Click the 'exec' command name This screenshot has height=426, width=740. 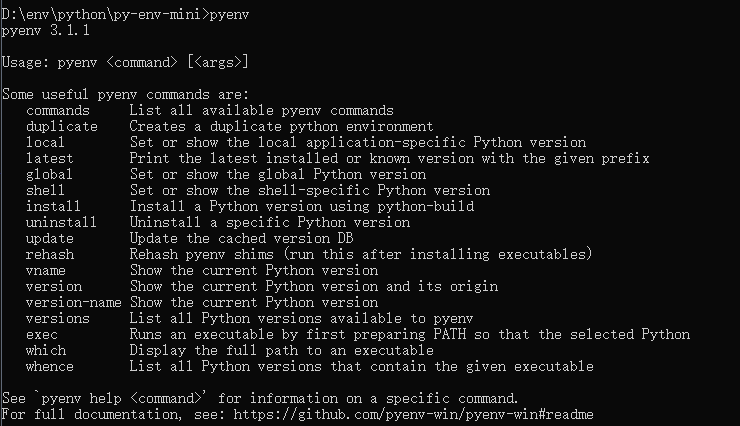[x=42, y=334]
